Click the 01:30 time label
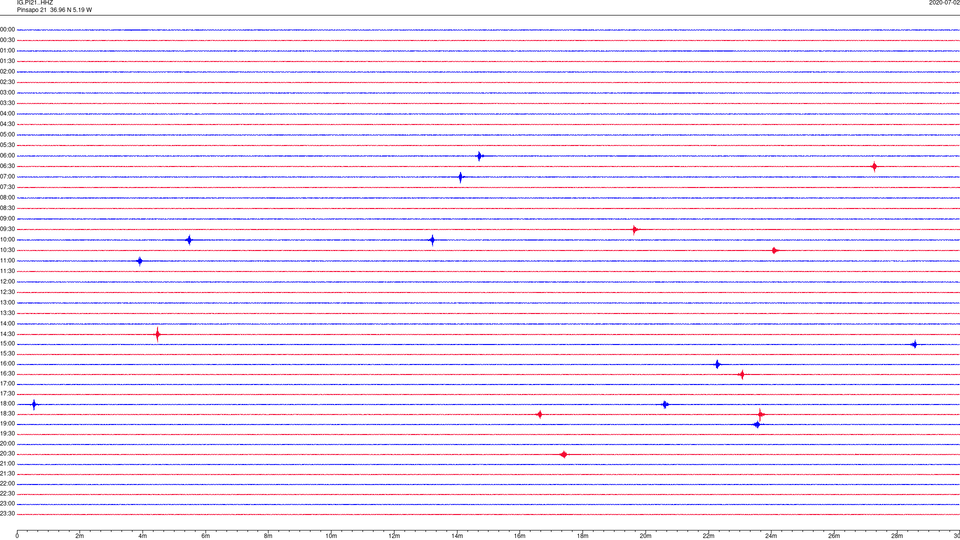Screen dimensions: 960x540 click(x=7, y=61)
